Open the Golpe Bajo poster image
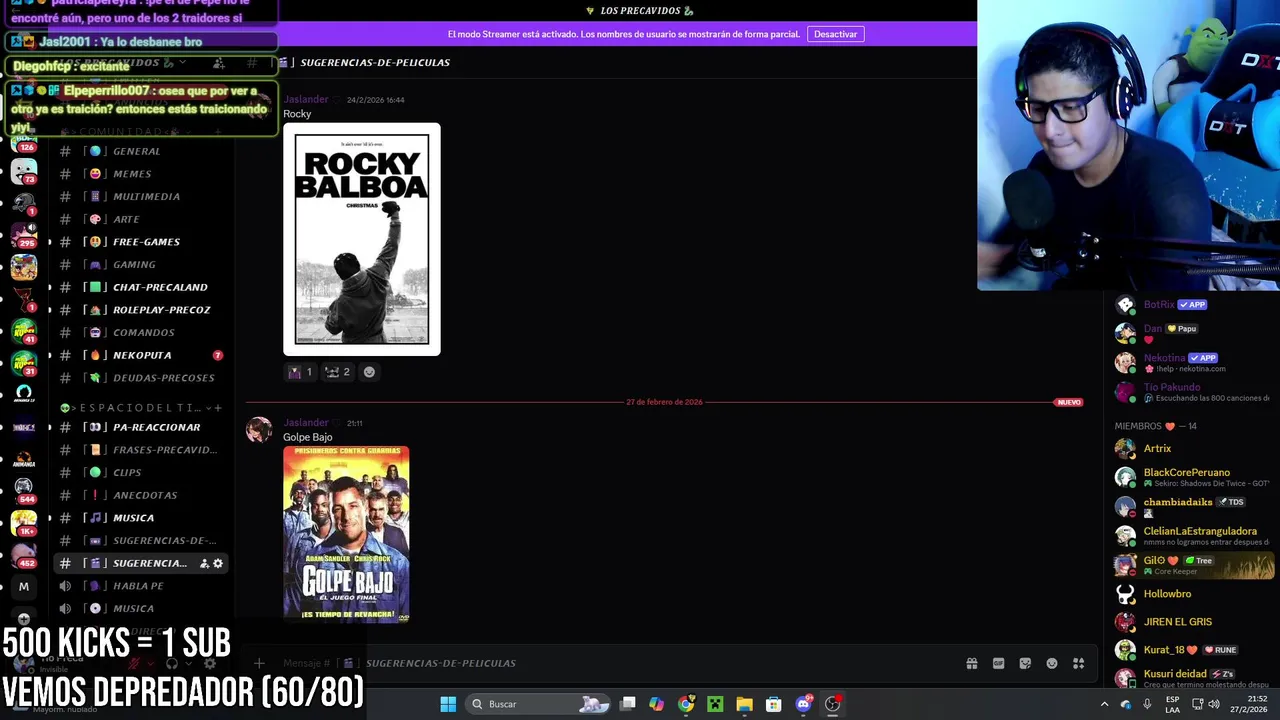The height and width of the screenshot is (720, 1280). 346,534
